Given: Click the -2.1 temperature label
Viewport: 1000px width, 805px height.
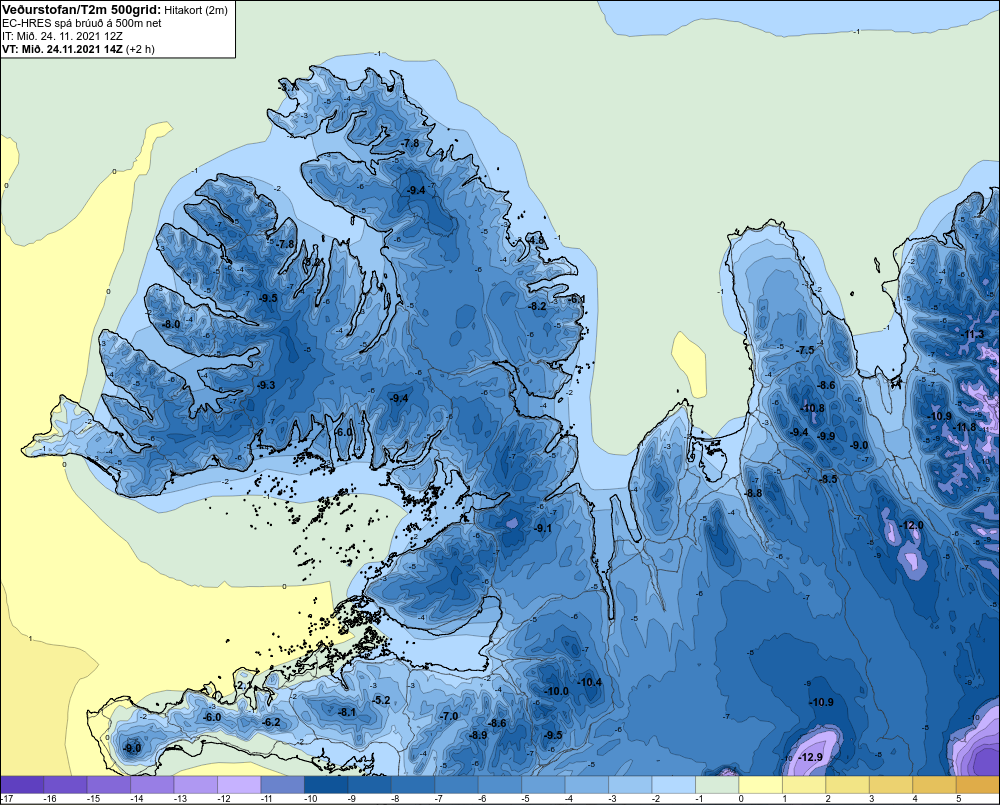Looking at the screenshot, I should [242, 685].
